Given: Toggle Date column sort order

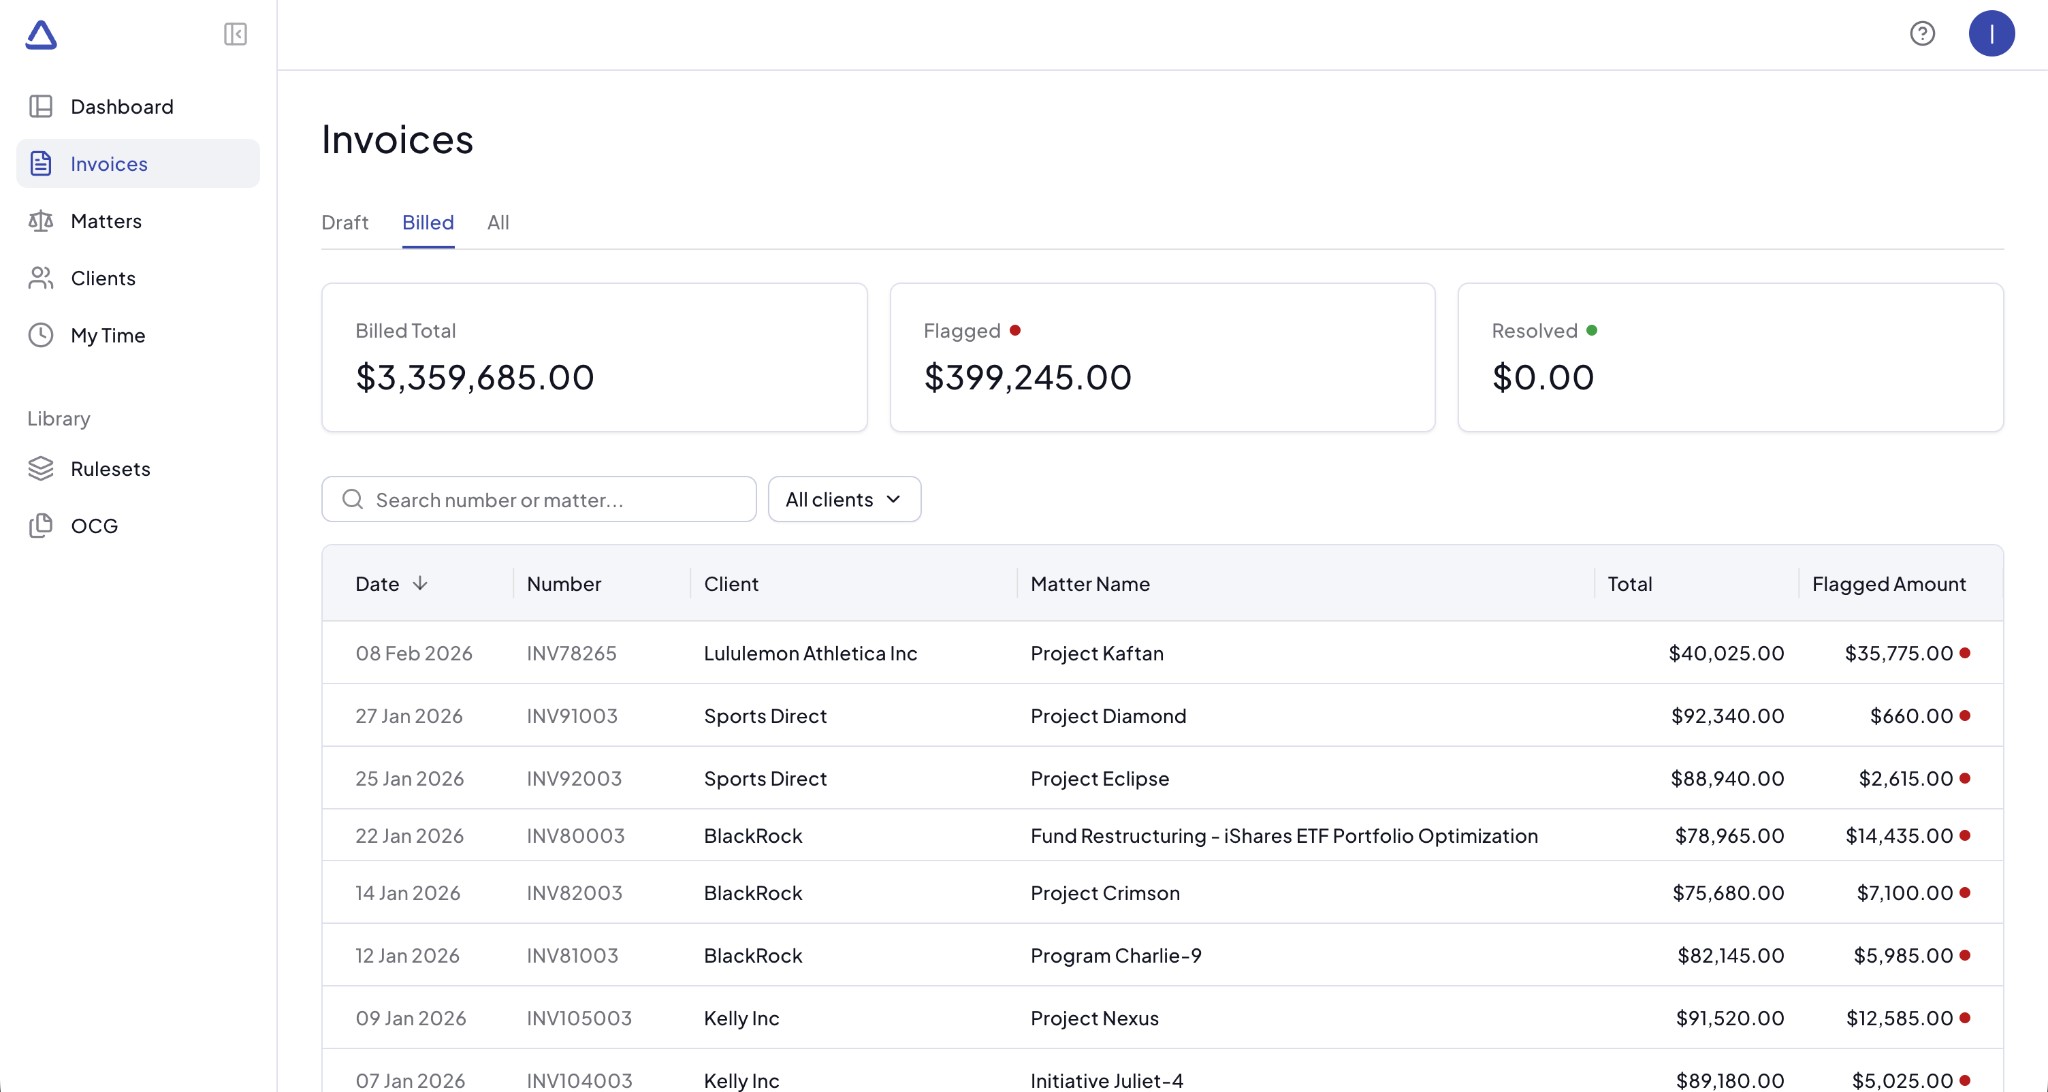Looking at the screenshot, I should (390, 583).
